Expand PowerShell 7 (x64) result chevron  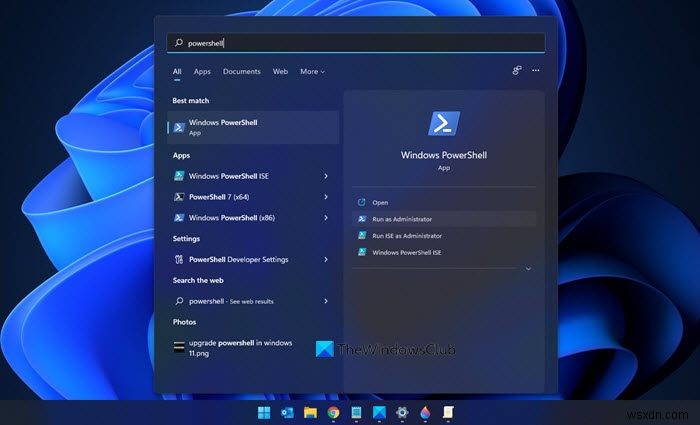click(x=326, y=197)
